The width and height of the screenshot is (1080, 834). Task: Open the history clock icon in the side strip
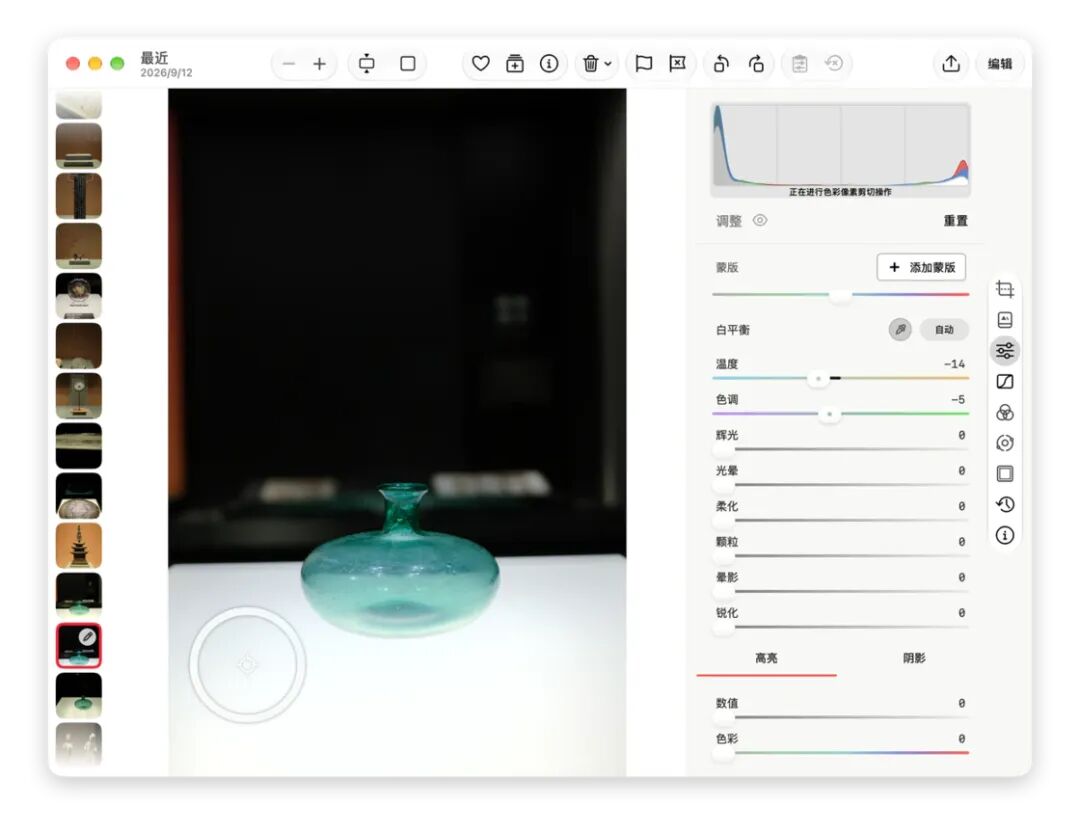[1005, 504]
